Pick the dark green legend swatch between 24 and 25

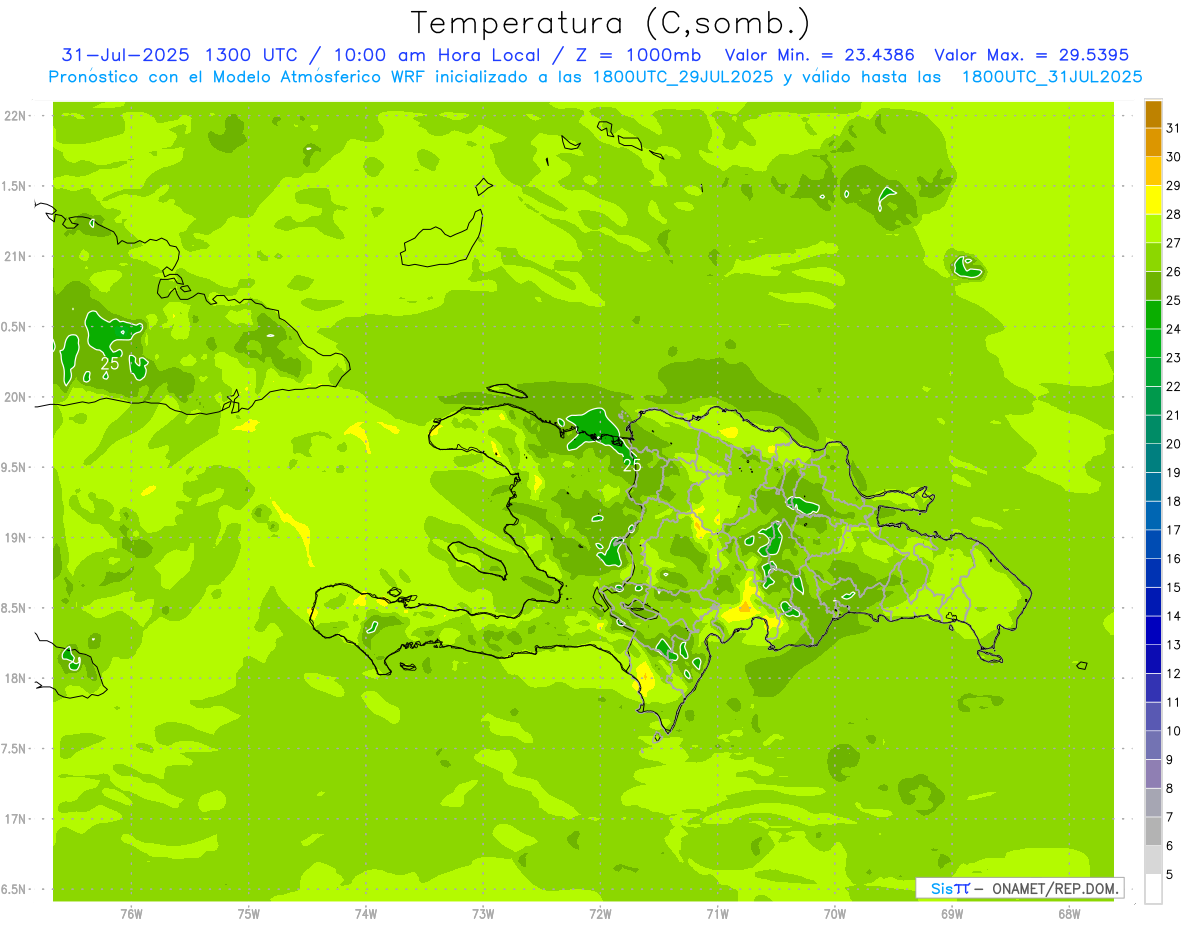point(1153,315)
